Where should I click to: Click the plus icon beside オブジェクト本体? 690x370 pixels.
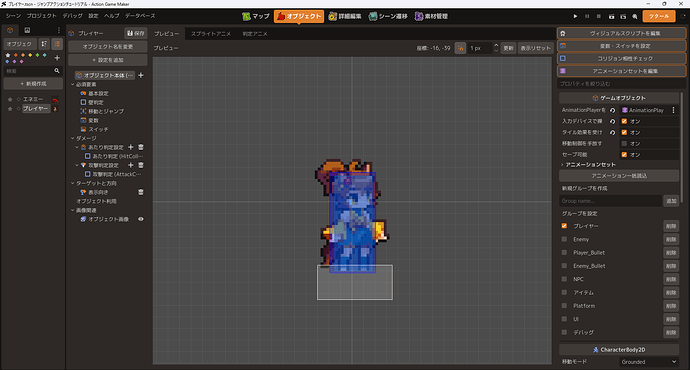click(x=141, y=75)
